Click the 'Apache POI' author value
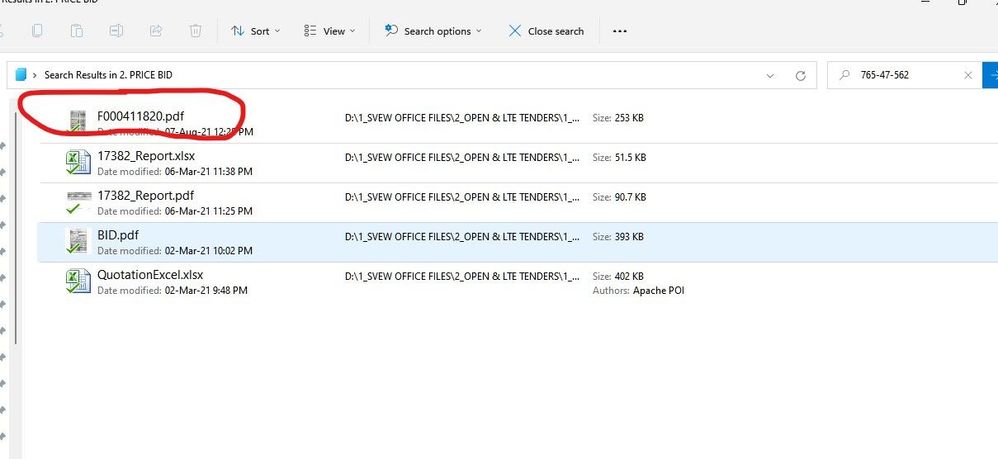 pyautogui.click(x=659, y=290)
